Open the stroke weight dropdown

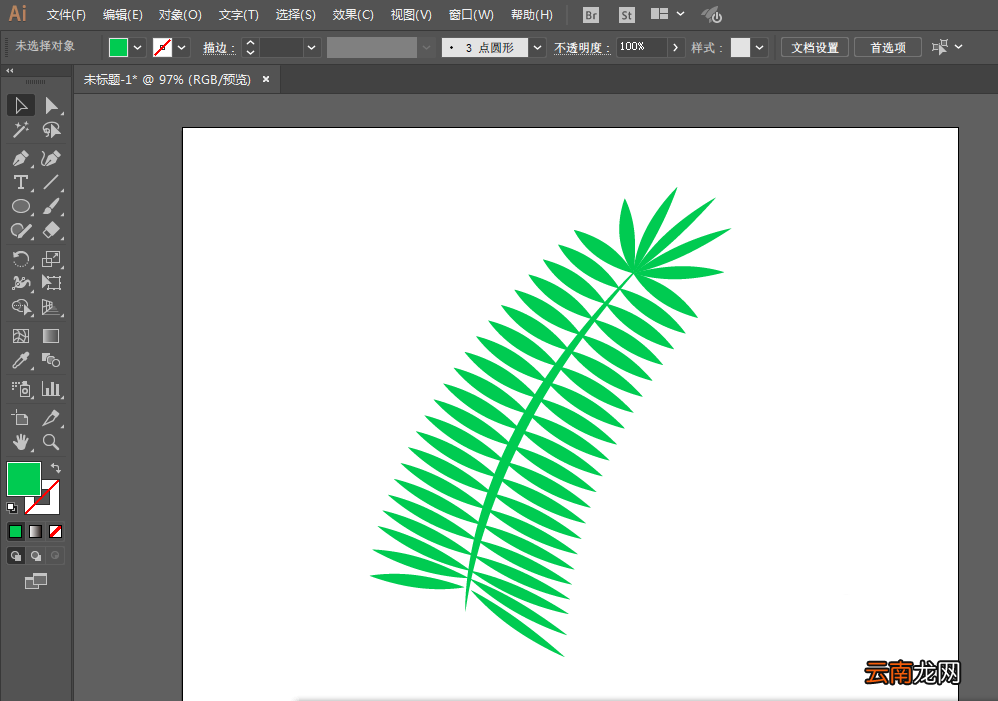(x=311, y=47)
